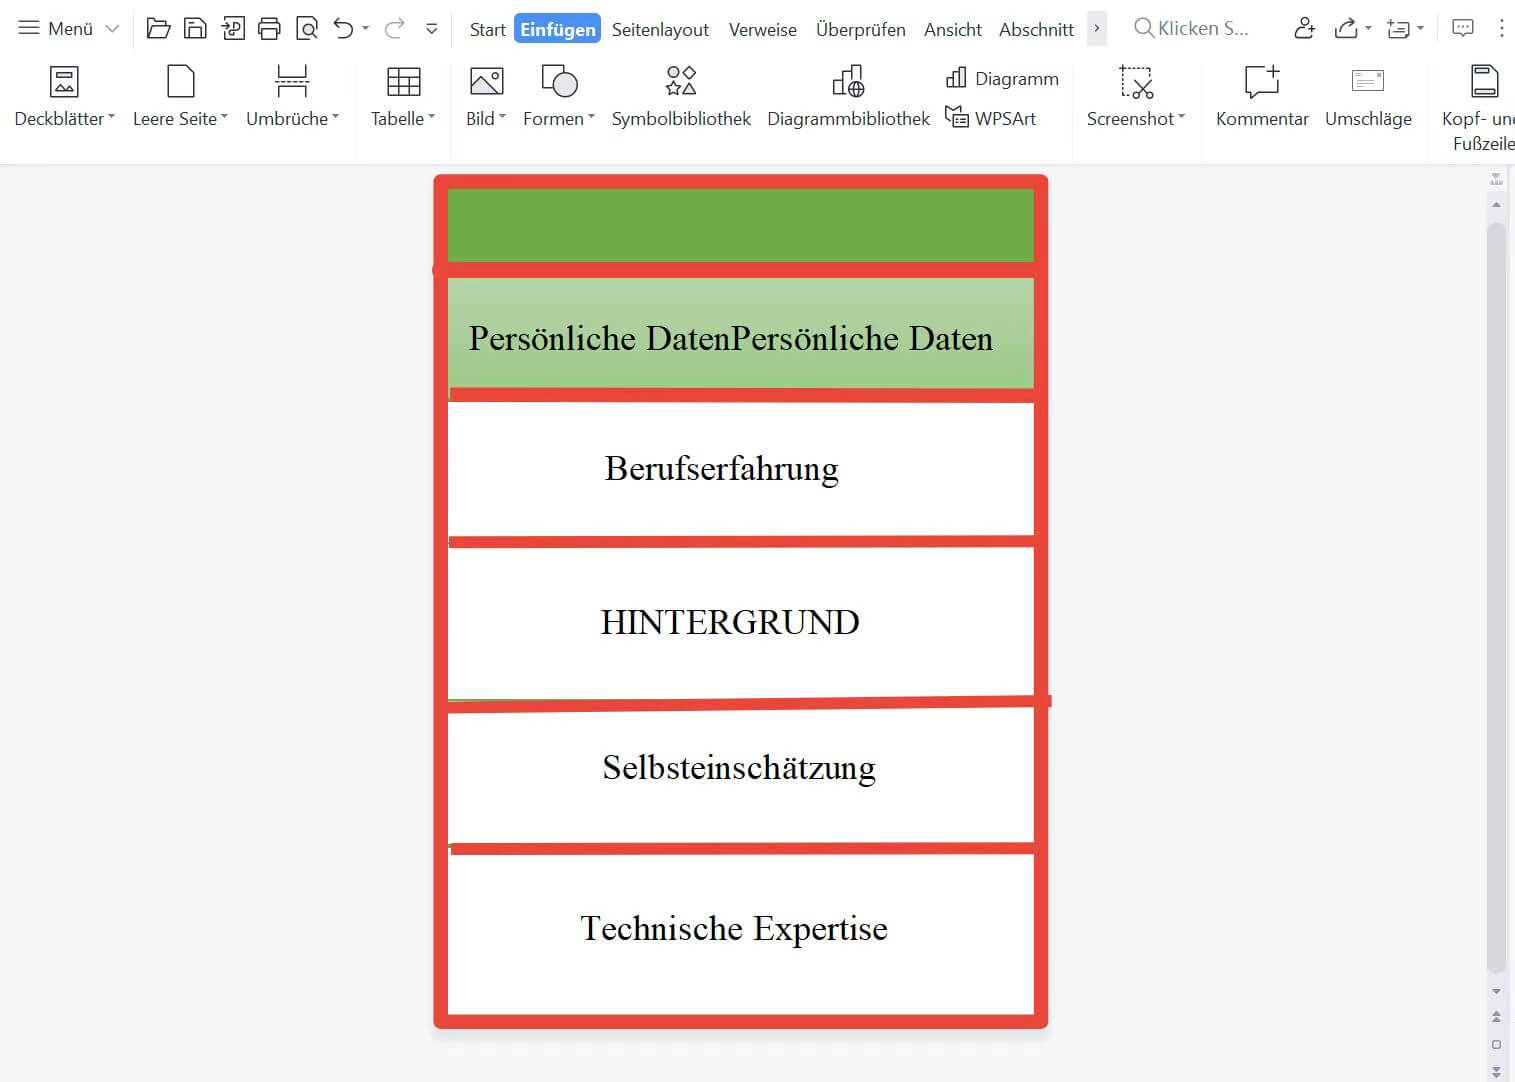Insert a cover page via Deckblätter icon

(64, 82)
